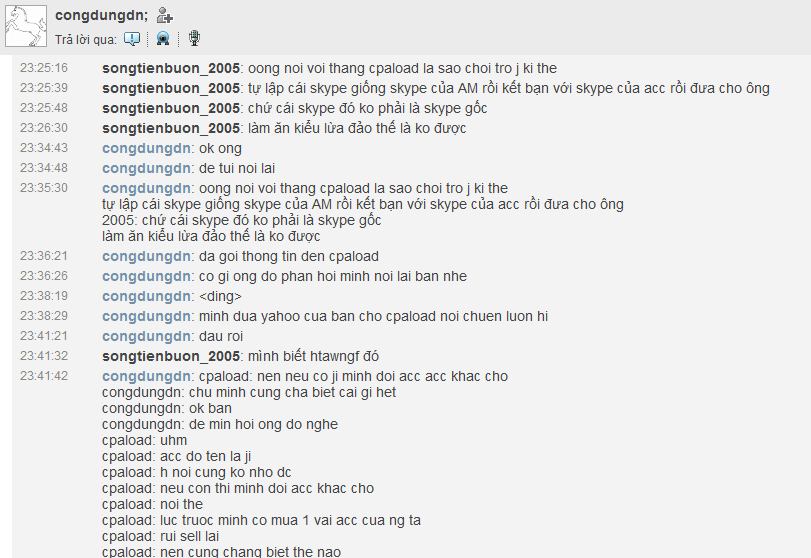Click the 23:25:39 message timestamp
Viewport: 811px width, 558px height.
point(44,88)
